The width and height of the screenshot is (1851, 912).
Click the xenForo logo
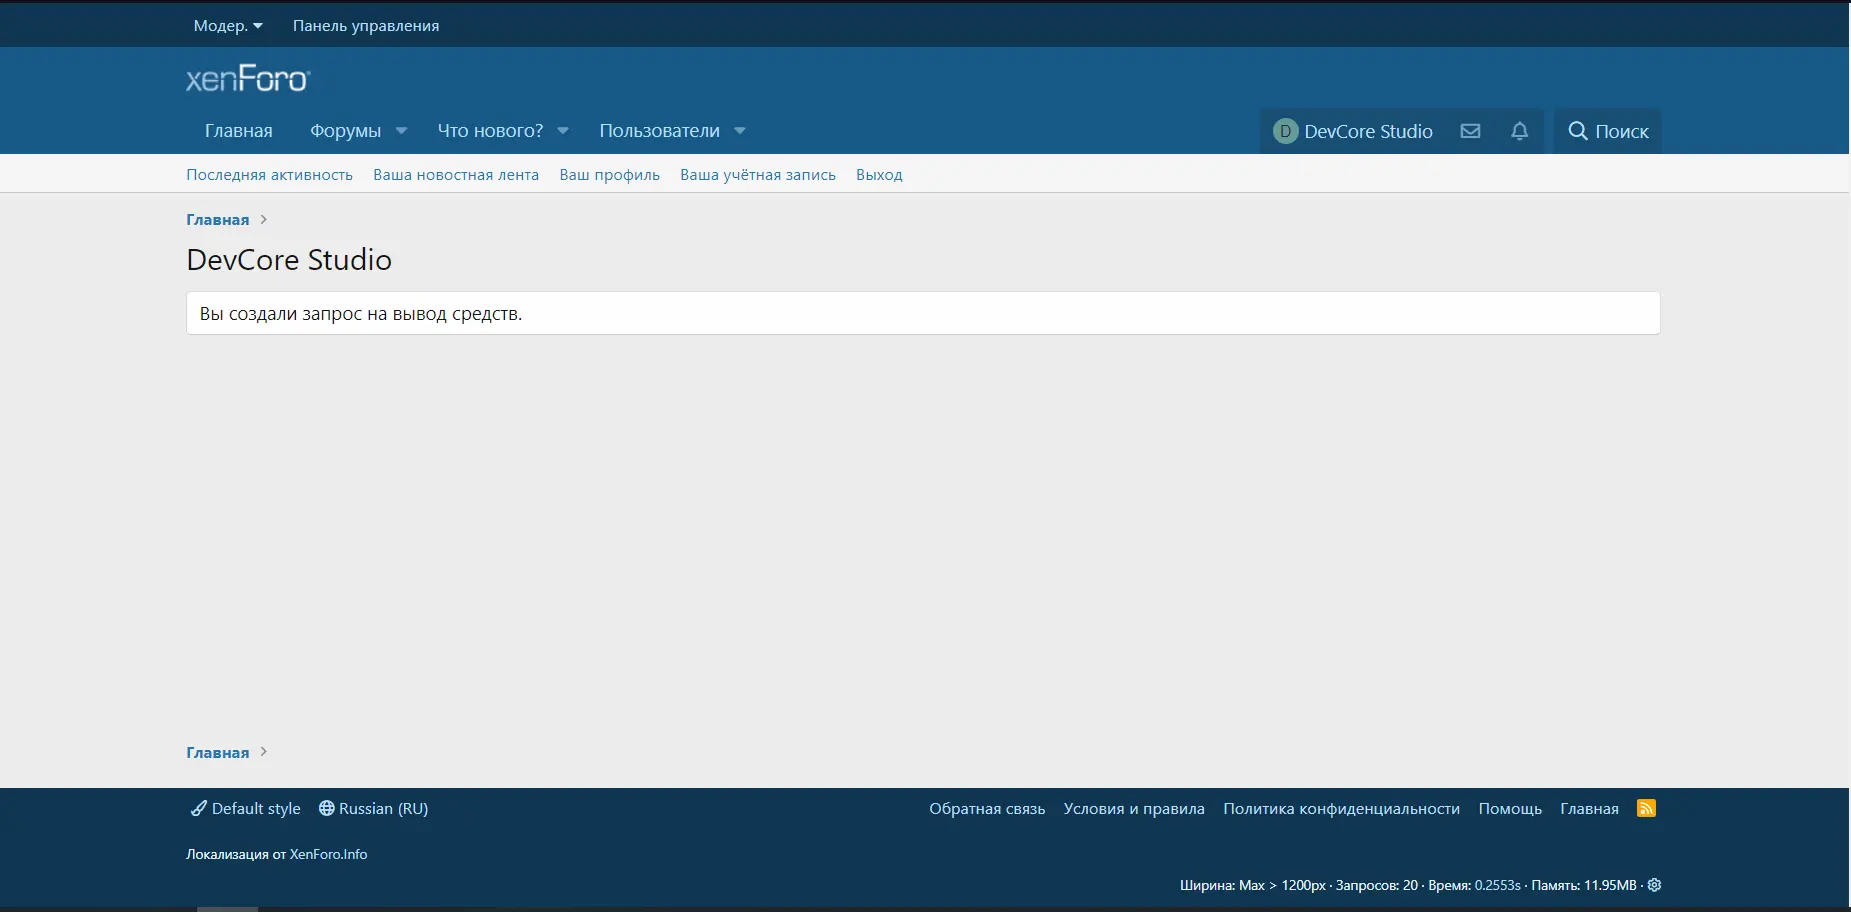248,79
